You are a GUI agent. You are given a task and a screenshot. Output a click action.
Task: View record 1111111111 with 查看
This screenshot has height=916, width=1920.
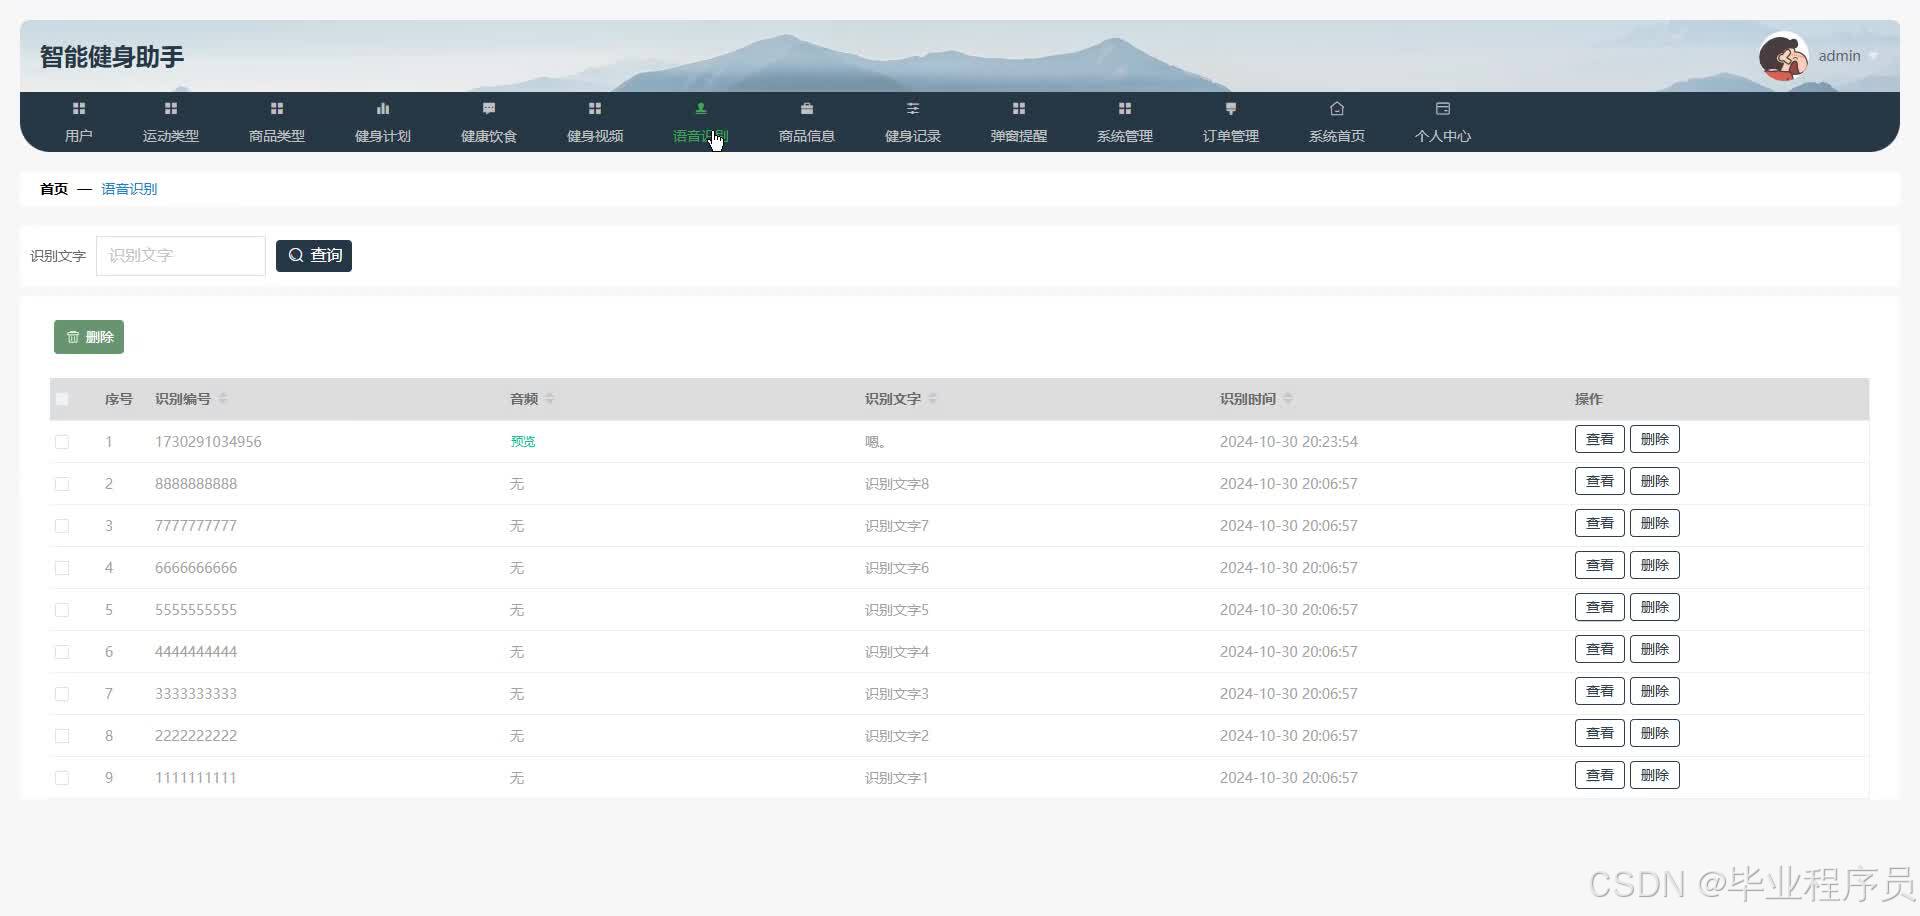tap(1600, 775)
